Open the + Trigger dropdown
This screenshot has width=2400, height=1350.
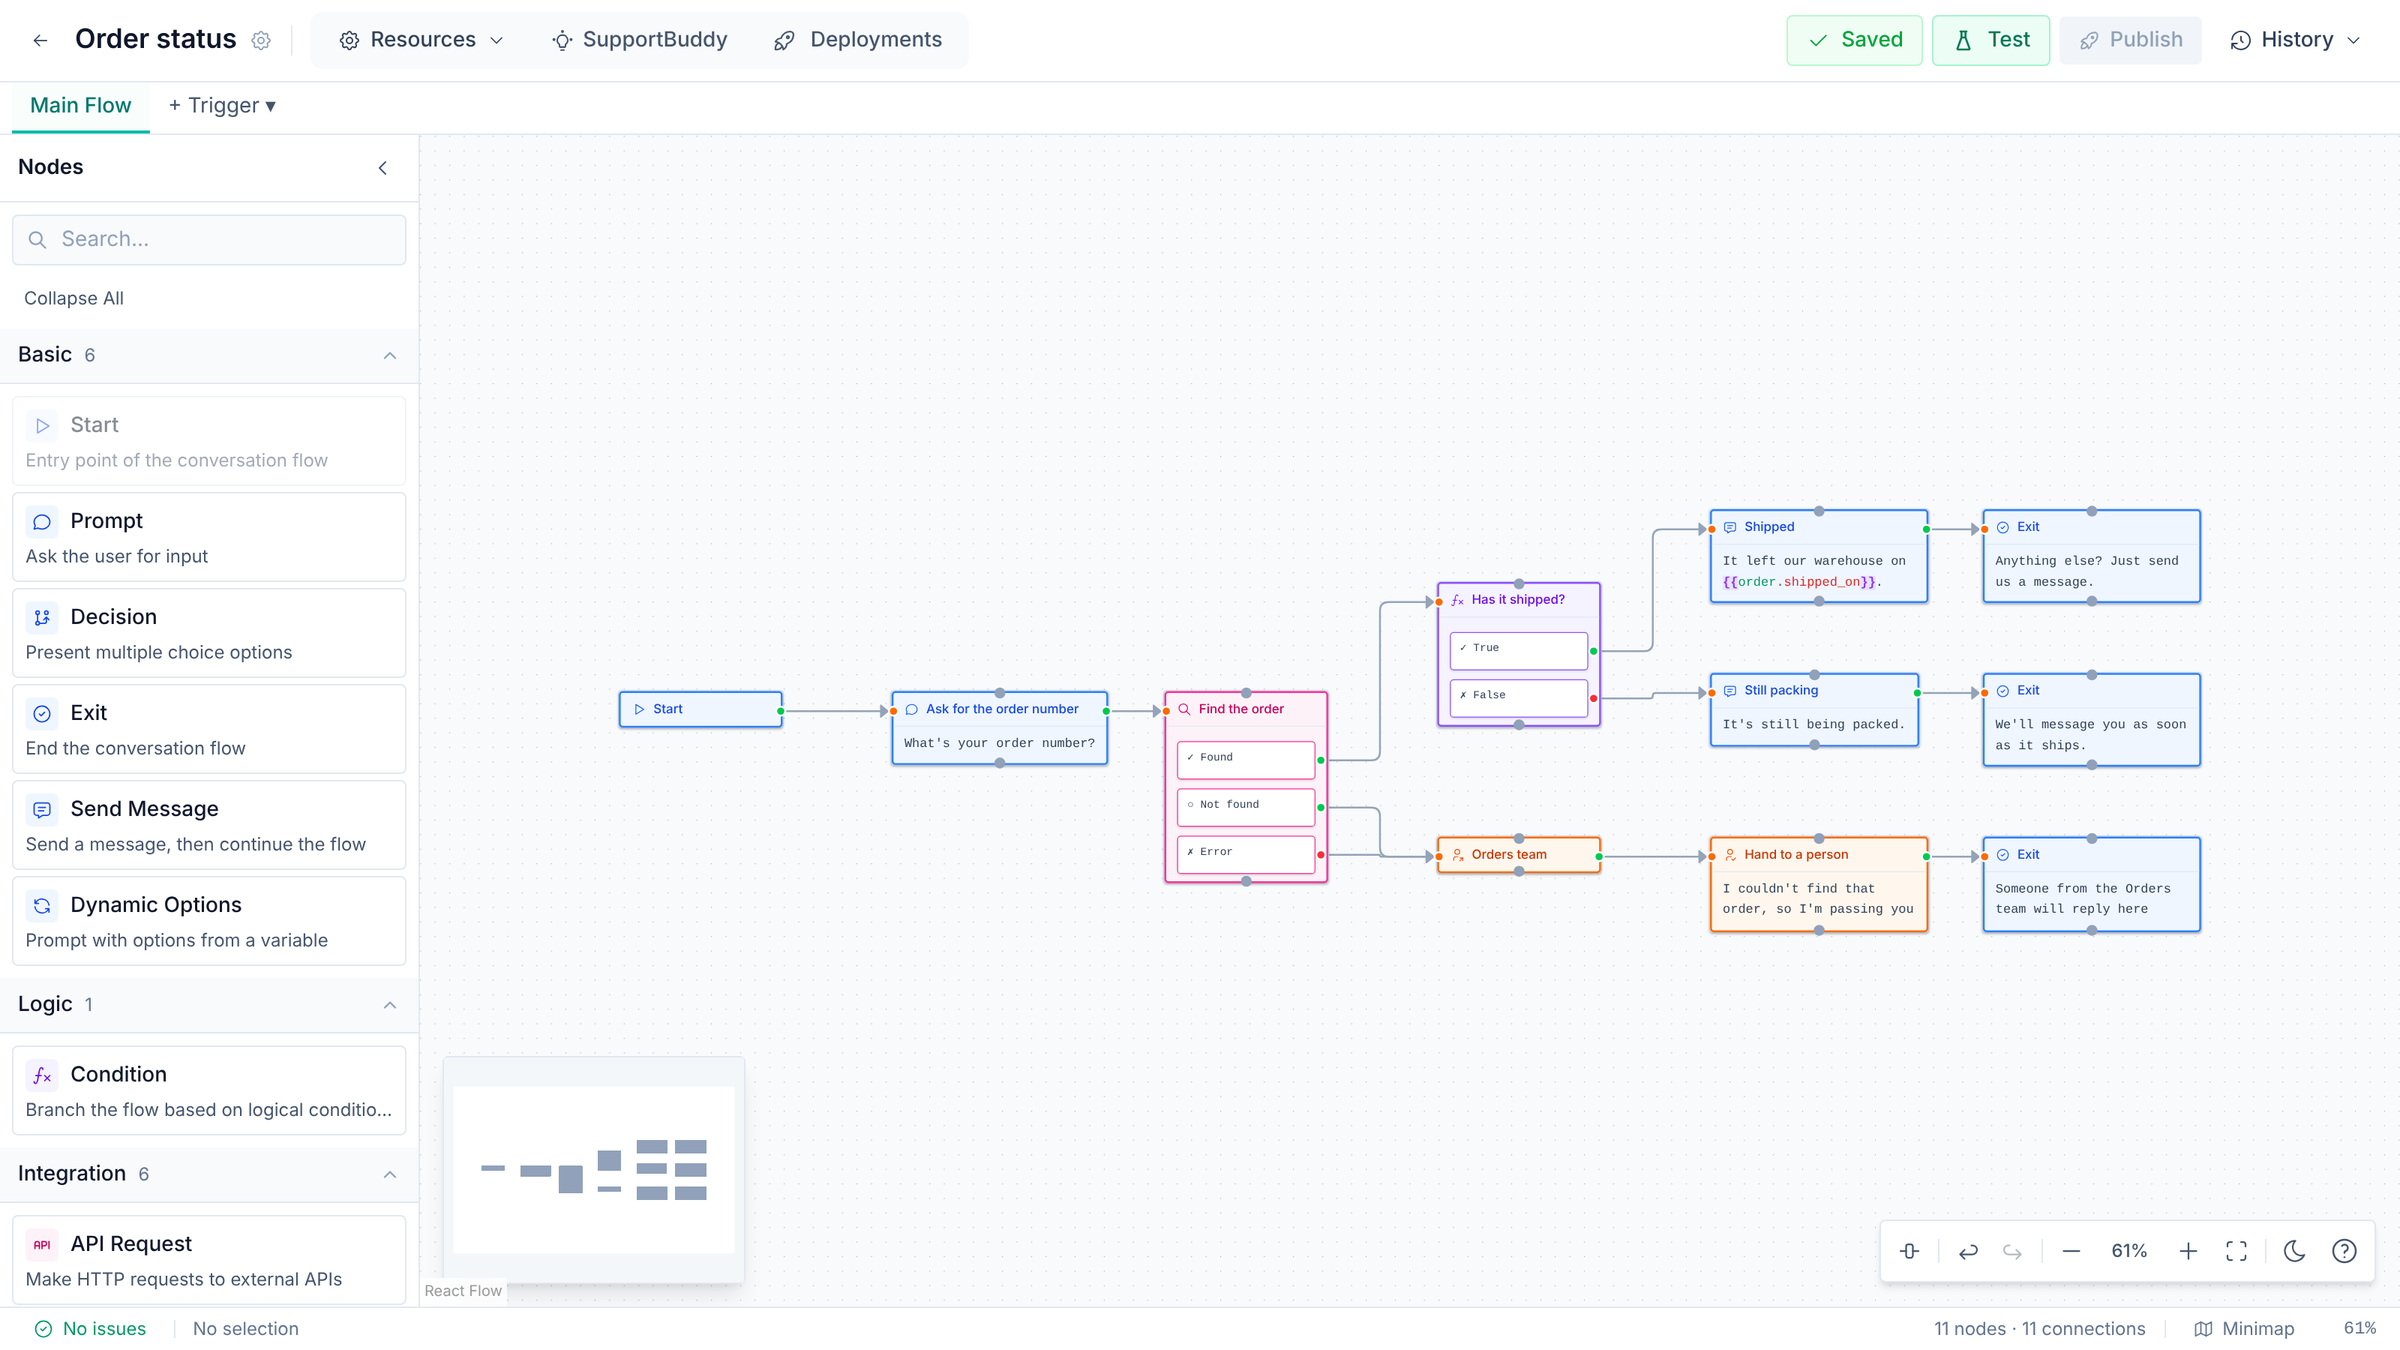click(222, 106)
